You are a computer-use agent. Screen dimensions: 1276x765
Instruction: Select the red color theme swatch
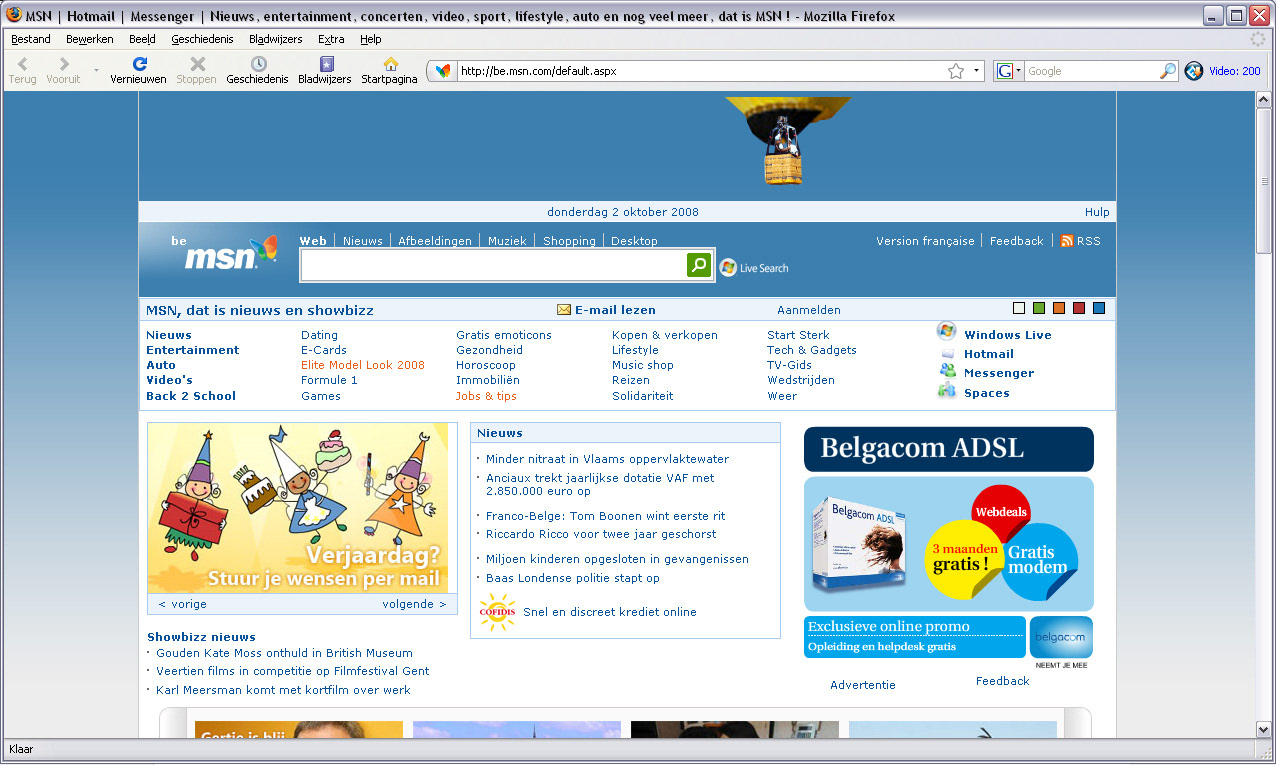point(1079,308)
